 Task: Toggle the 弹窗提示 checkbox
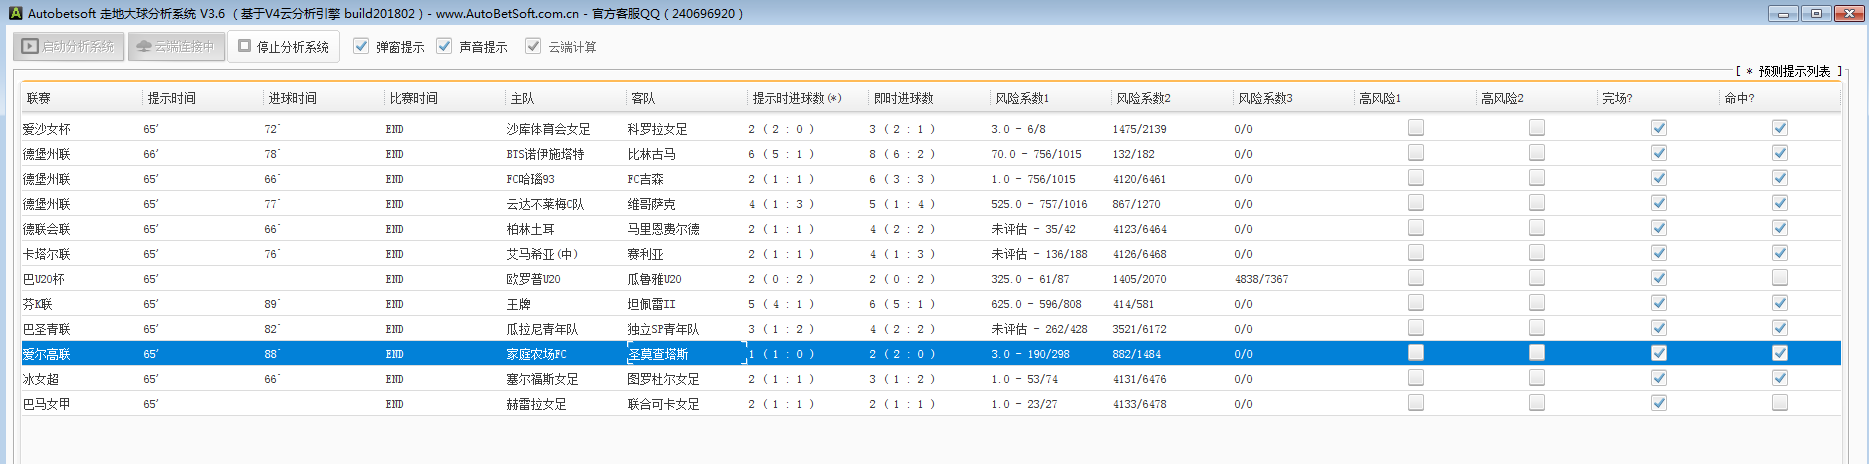click(x=361, y=46)
